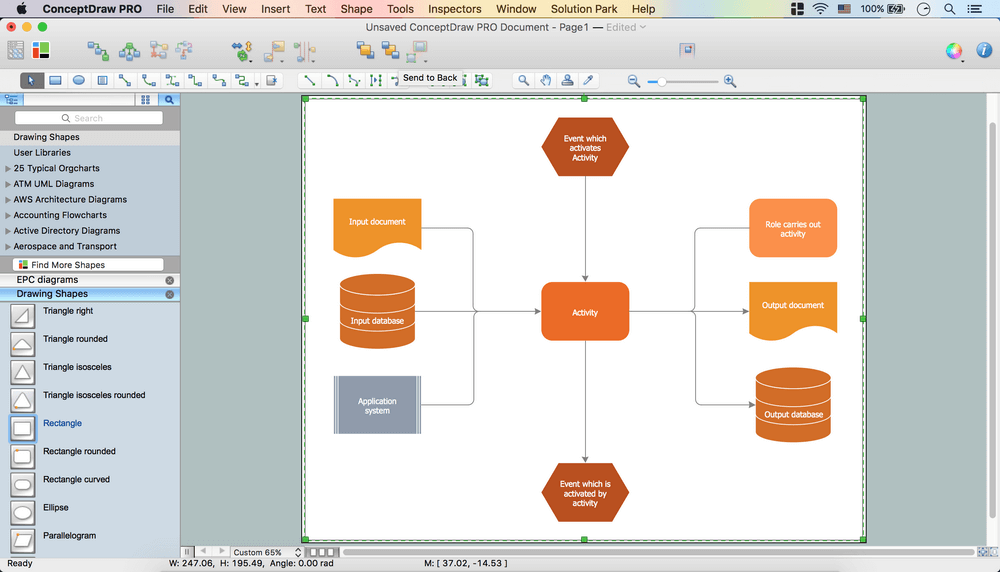Pick the hand pan tool

[x=546, y=81]
